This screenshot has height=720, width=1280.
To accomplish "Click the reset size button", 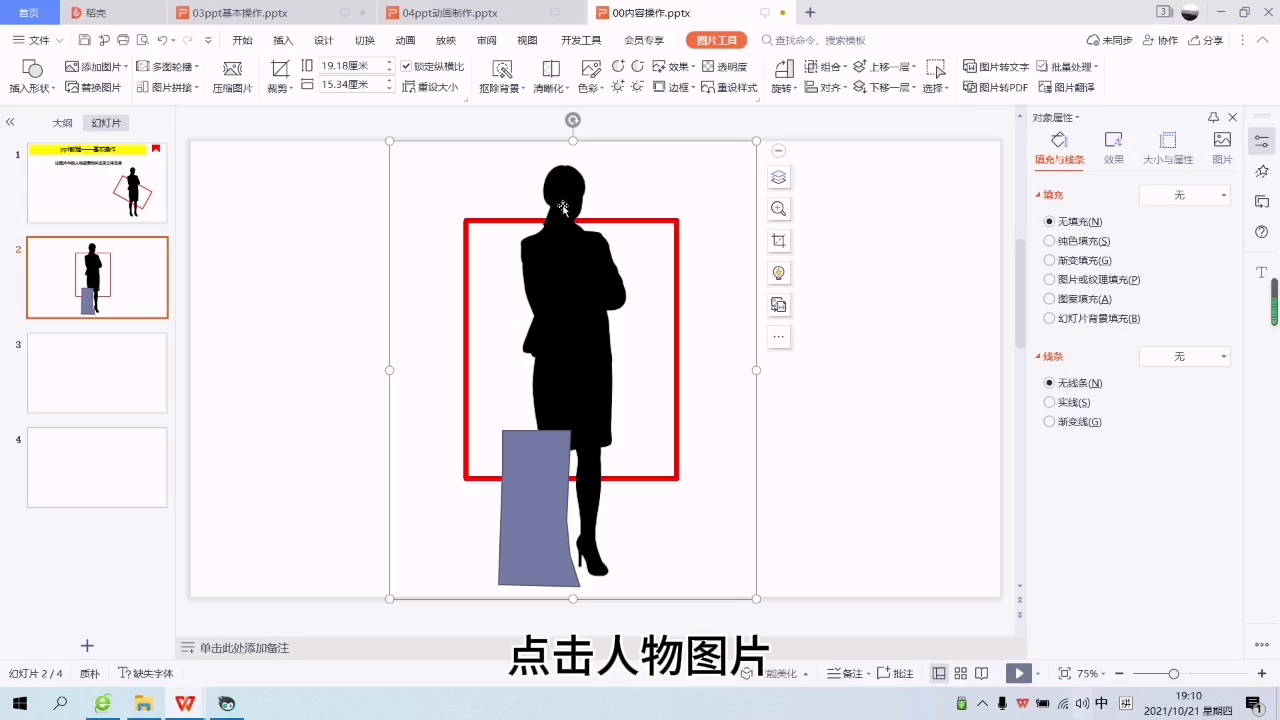I will click(430, 87).
